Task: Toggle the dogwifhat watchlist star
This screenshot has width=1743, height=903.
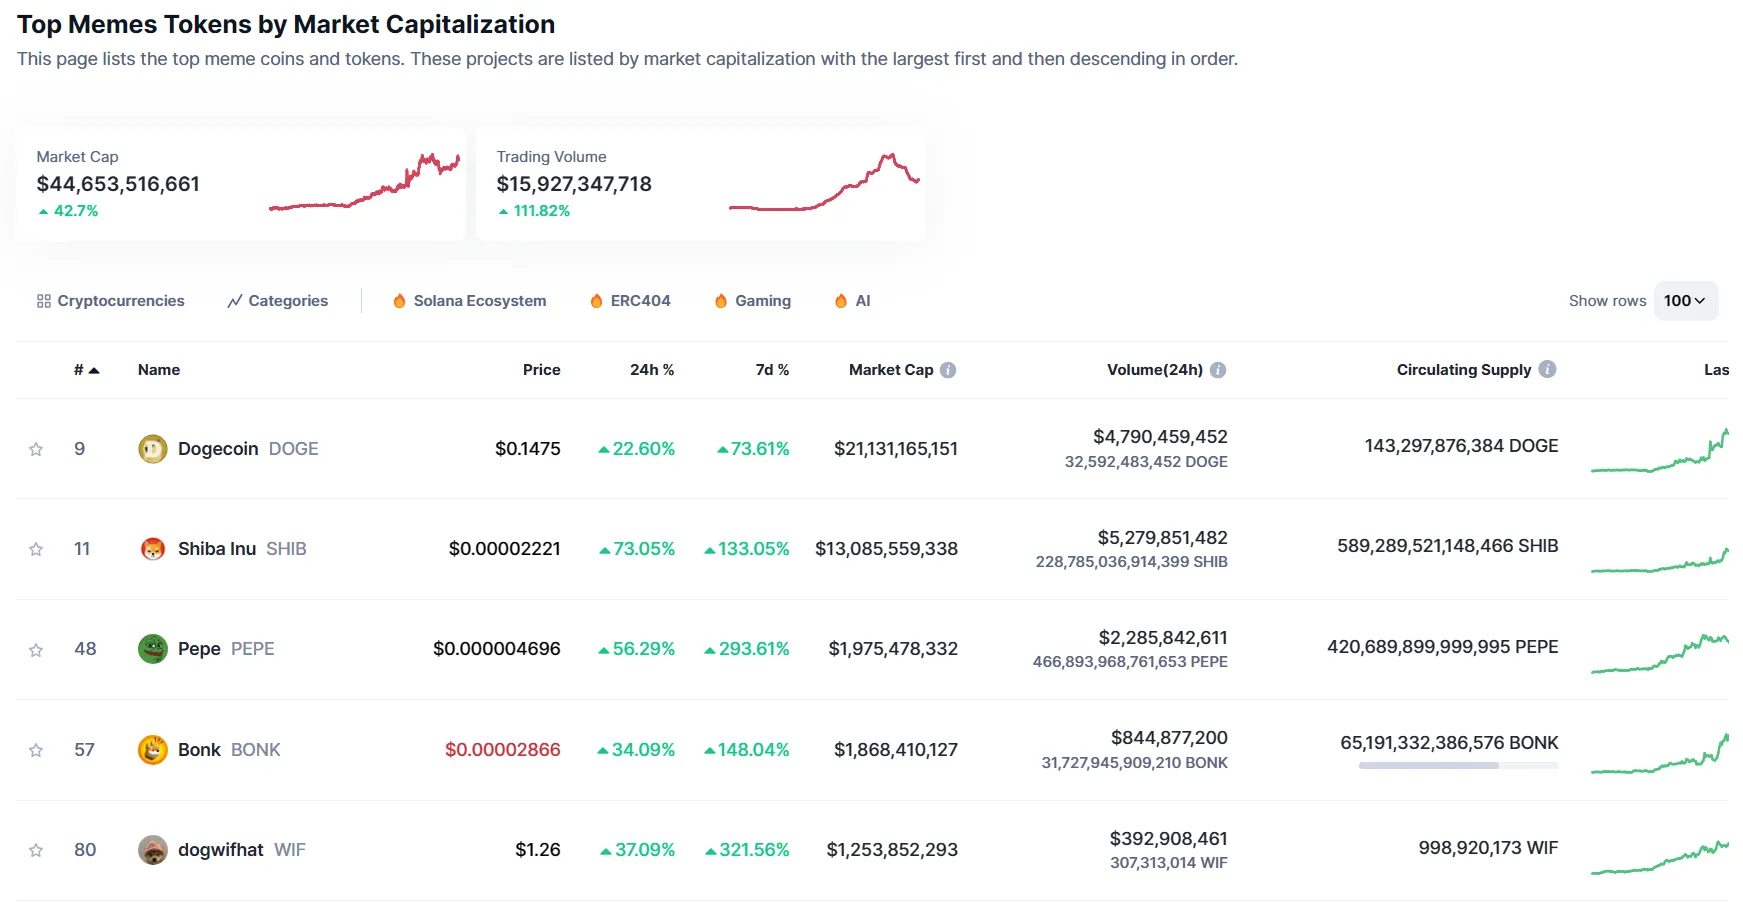Action: click(x=36, y=850)
